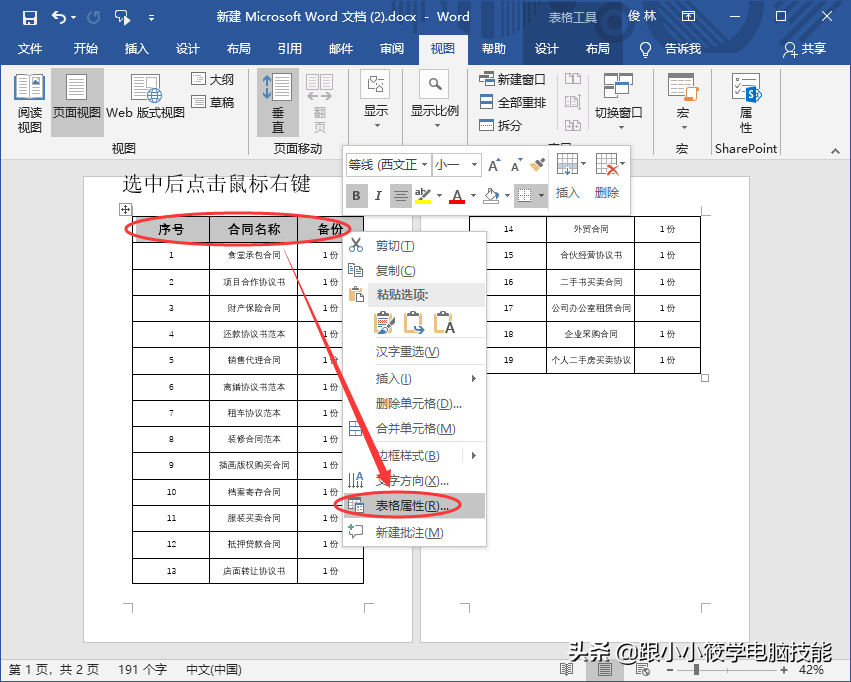Apply red font color
851x682 pixels.
(457, 196)
